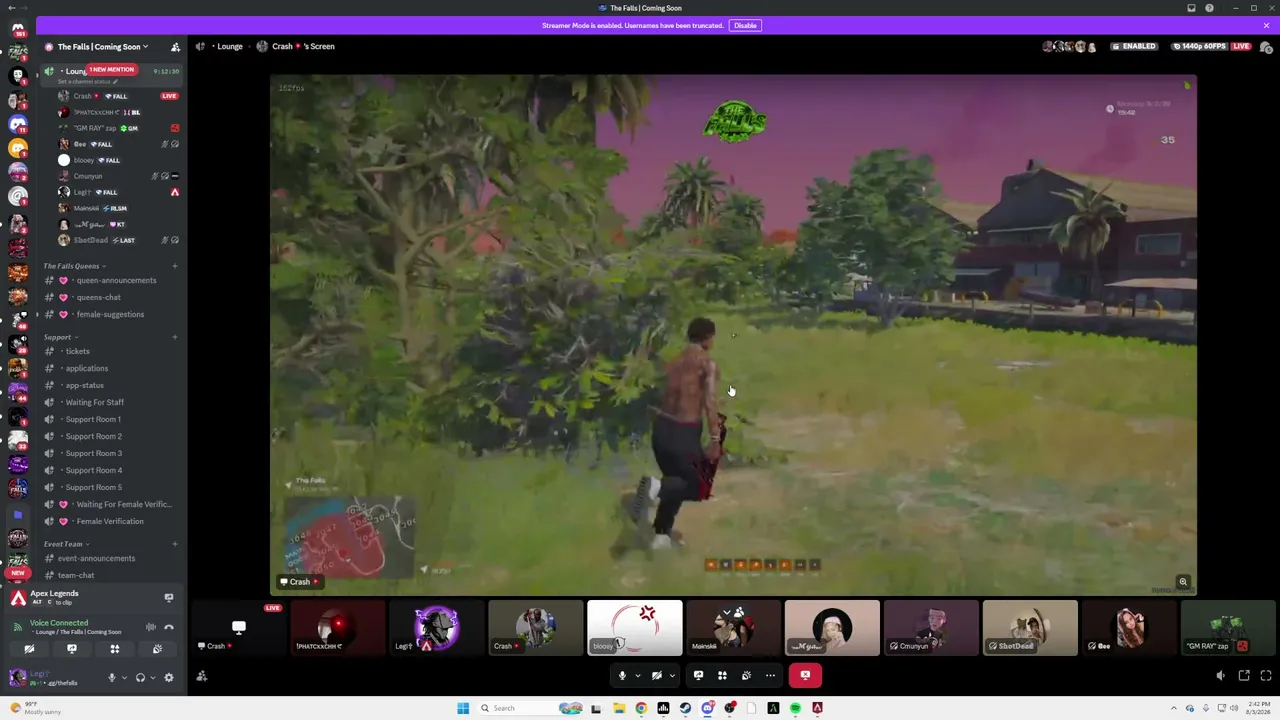Toggle the camera in the call controls bar

click(x=657, y=676)
